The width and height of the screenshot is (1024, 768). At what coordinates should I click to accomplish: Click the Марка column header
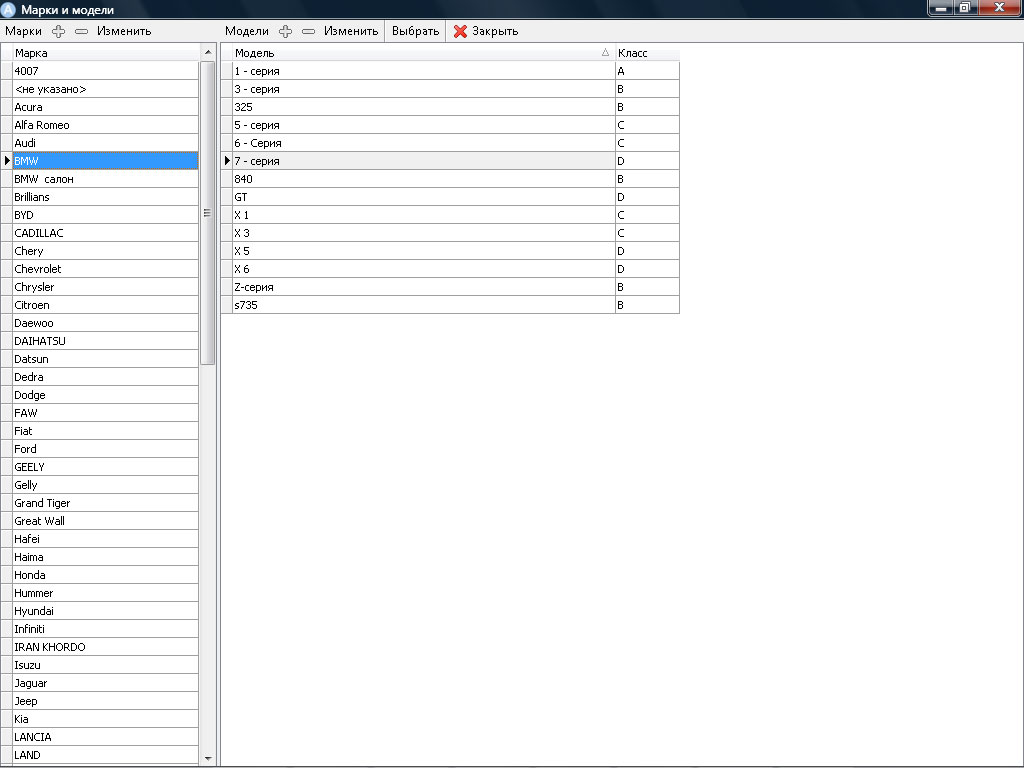[x=105, y=53]
